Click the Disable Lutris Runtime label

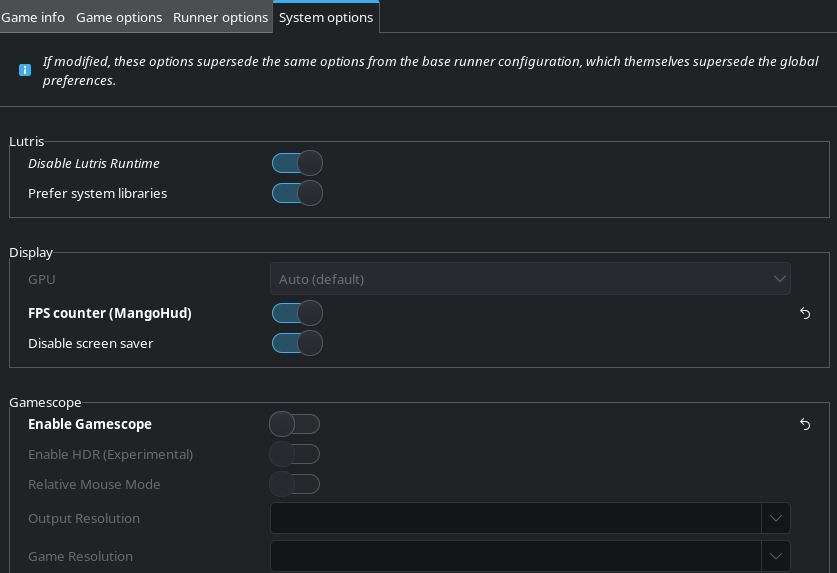[x=94, y=163]
